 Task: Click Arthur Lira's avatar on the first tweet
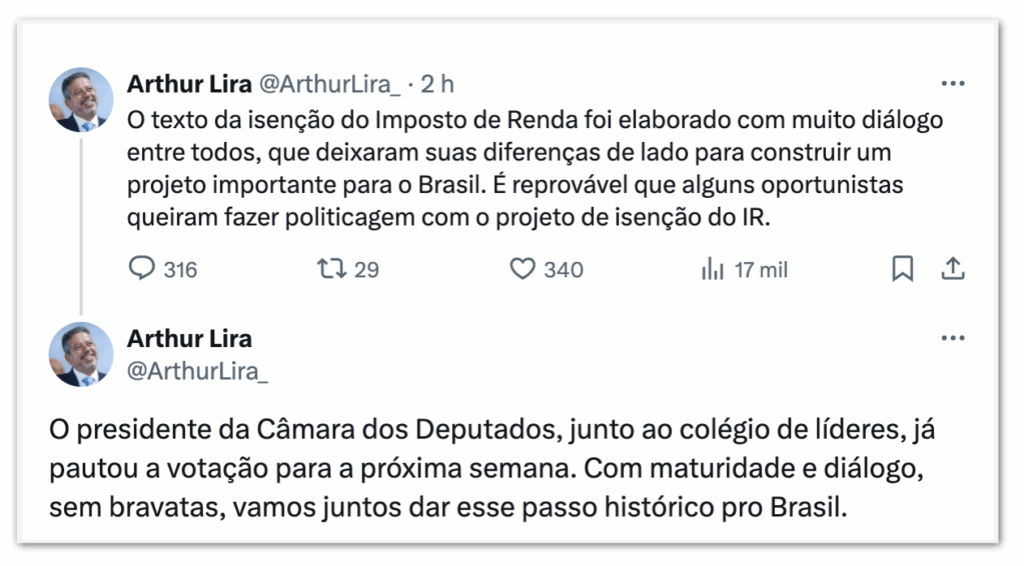point(81,101)
